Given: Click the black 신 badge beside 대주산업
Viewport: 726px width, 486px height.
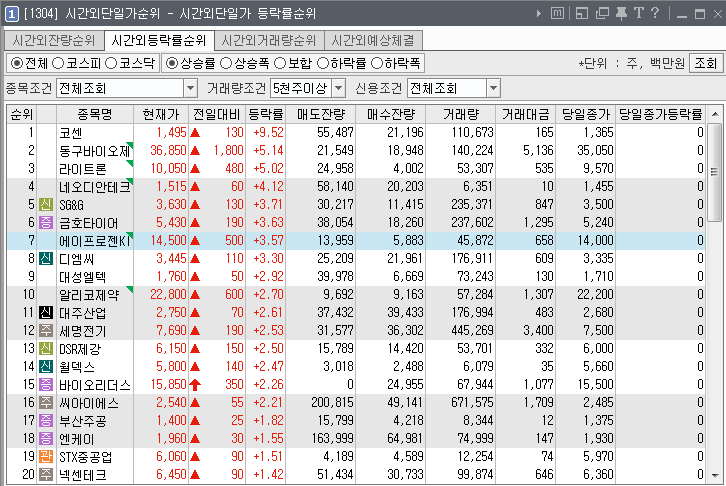Looking at the screenshot, I should click(x=45, y=312).
